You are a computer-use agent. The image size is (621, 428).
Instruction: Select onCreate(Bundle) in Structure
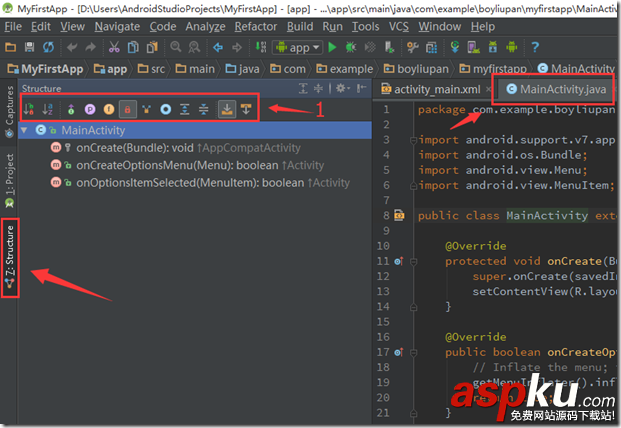[x=194, y=148]
